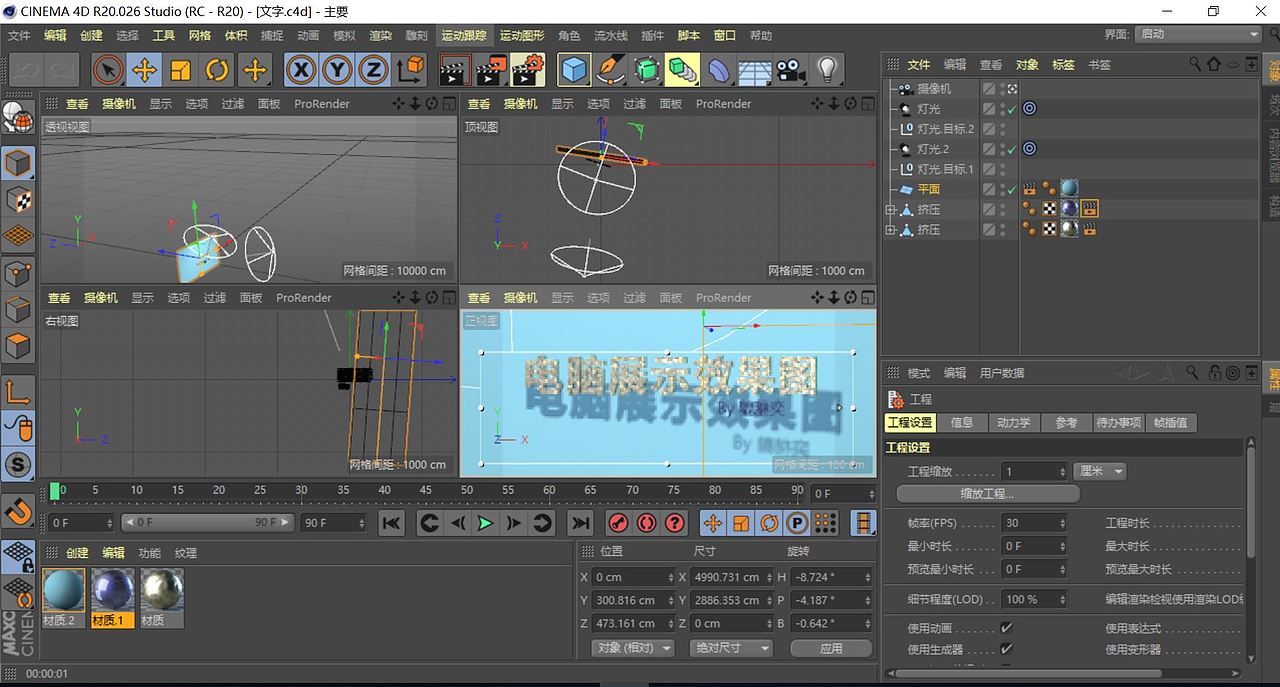The width and height of the screenshot is (1280, 687).
Task: Open the layout 启动 dropdown
Action: (1198, 33)
